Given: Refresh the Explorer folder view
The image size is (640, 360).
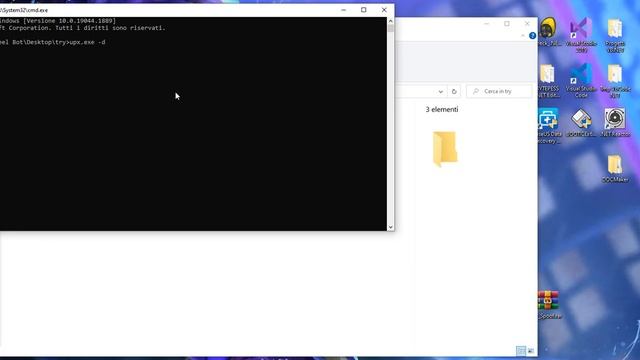Looking at the screenshot, I should (x=454, y=91).
